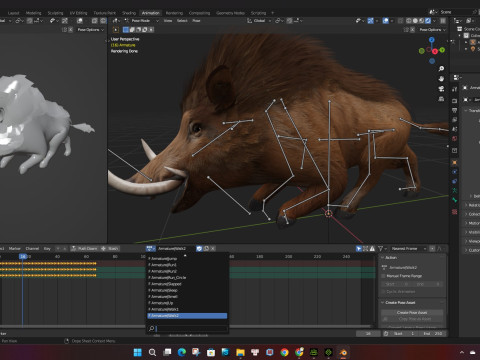
Task: Switch to the Sculpting workspace tab
Action: click(x=55, y=13)
